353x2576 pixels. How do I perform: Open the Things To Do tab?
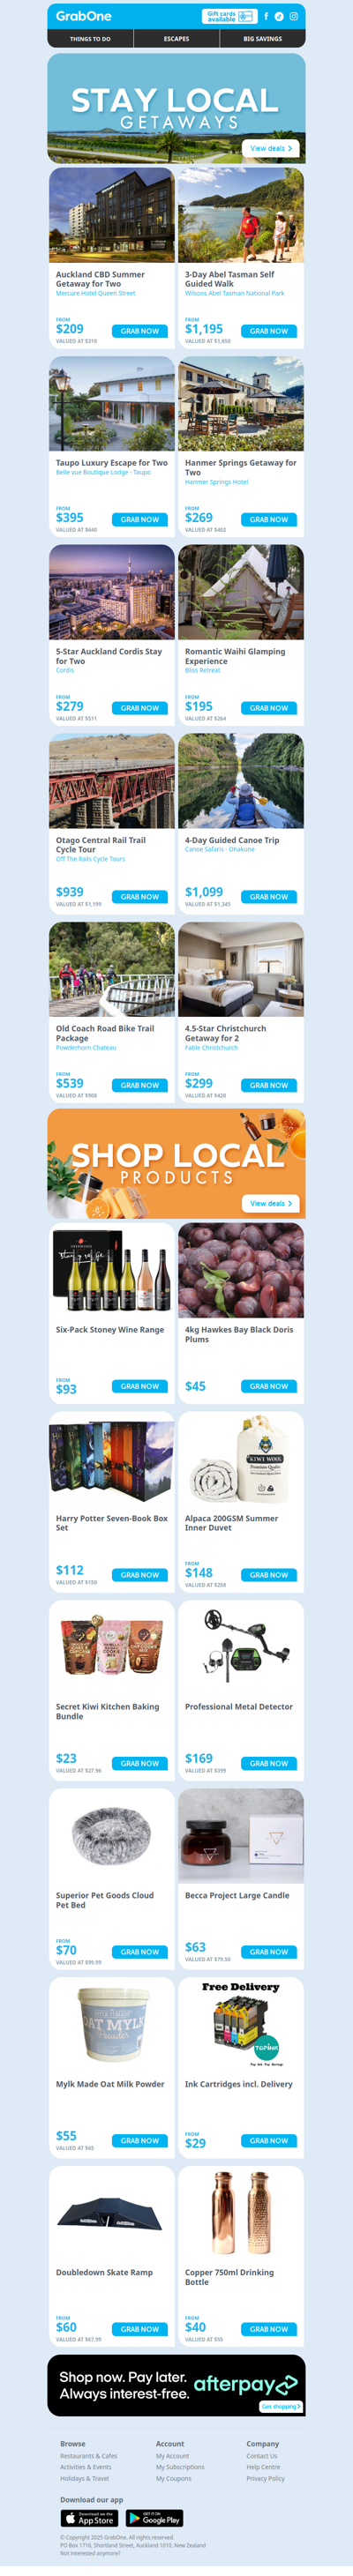click(90, 39)
